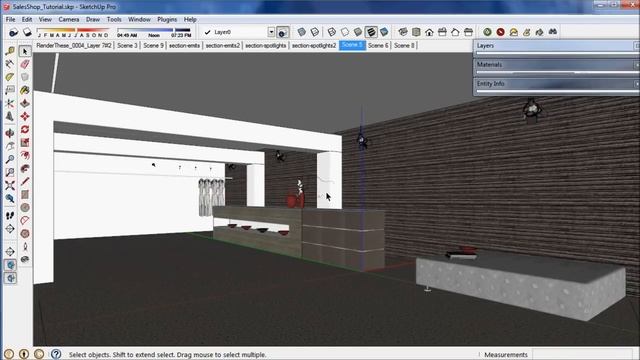The image size is (640, 360).
Task: Activate the Walk footprints tool
Action: tap(10, 215)
